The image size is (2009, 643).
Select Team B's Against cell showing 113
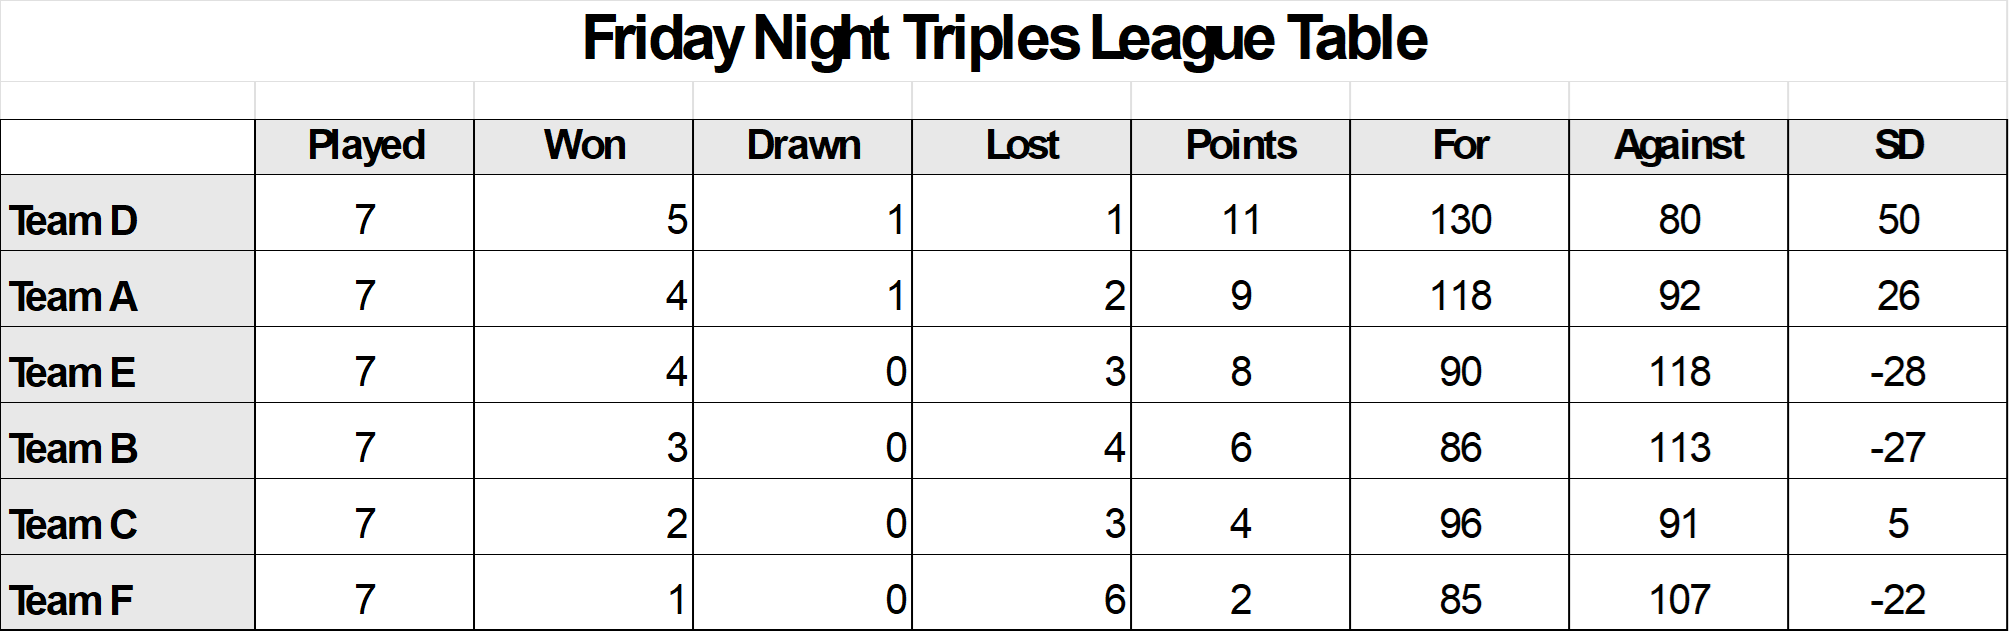1679,448
